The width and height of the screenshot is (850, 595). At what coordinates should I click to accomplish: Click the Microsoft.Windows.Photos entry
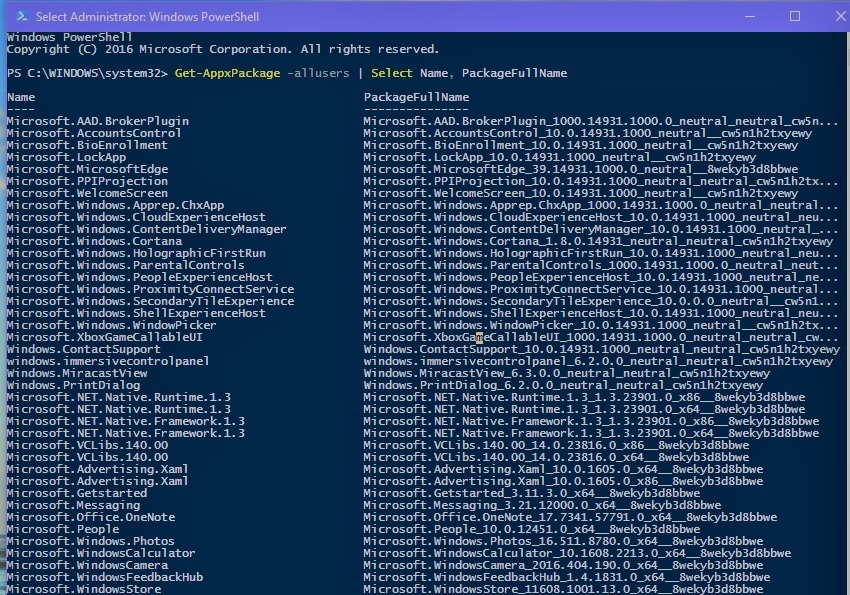point(86,541)
